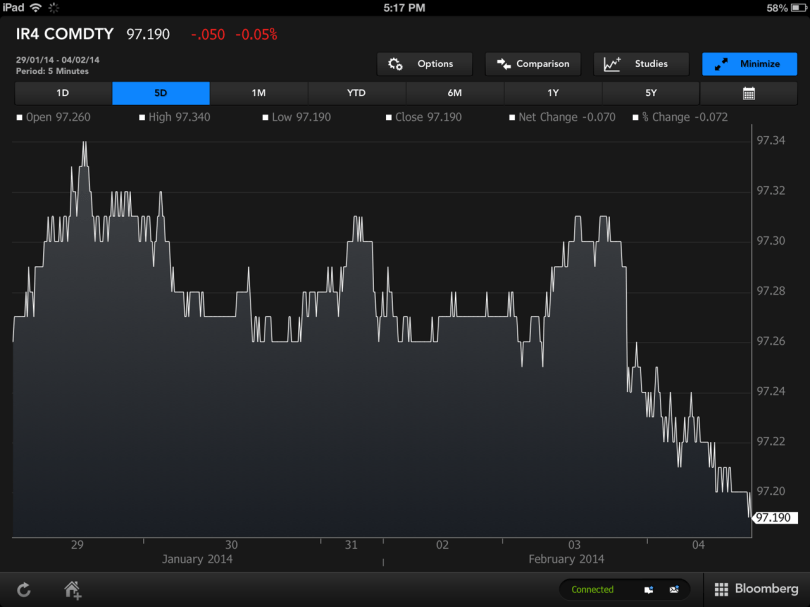The image size is (810, 607).
Task: Tap the screen icon beside Connected status
Action: coord(649,589)
